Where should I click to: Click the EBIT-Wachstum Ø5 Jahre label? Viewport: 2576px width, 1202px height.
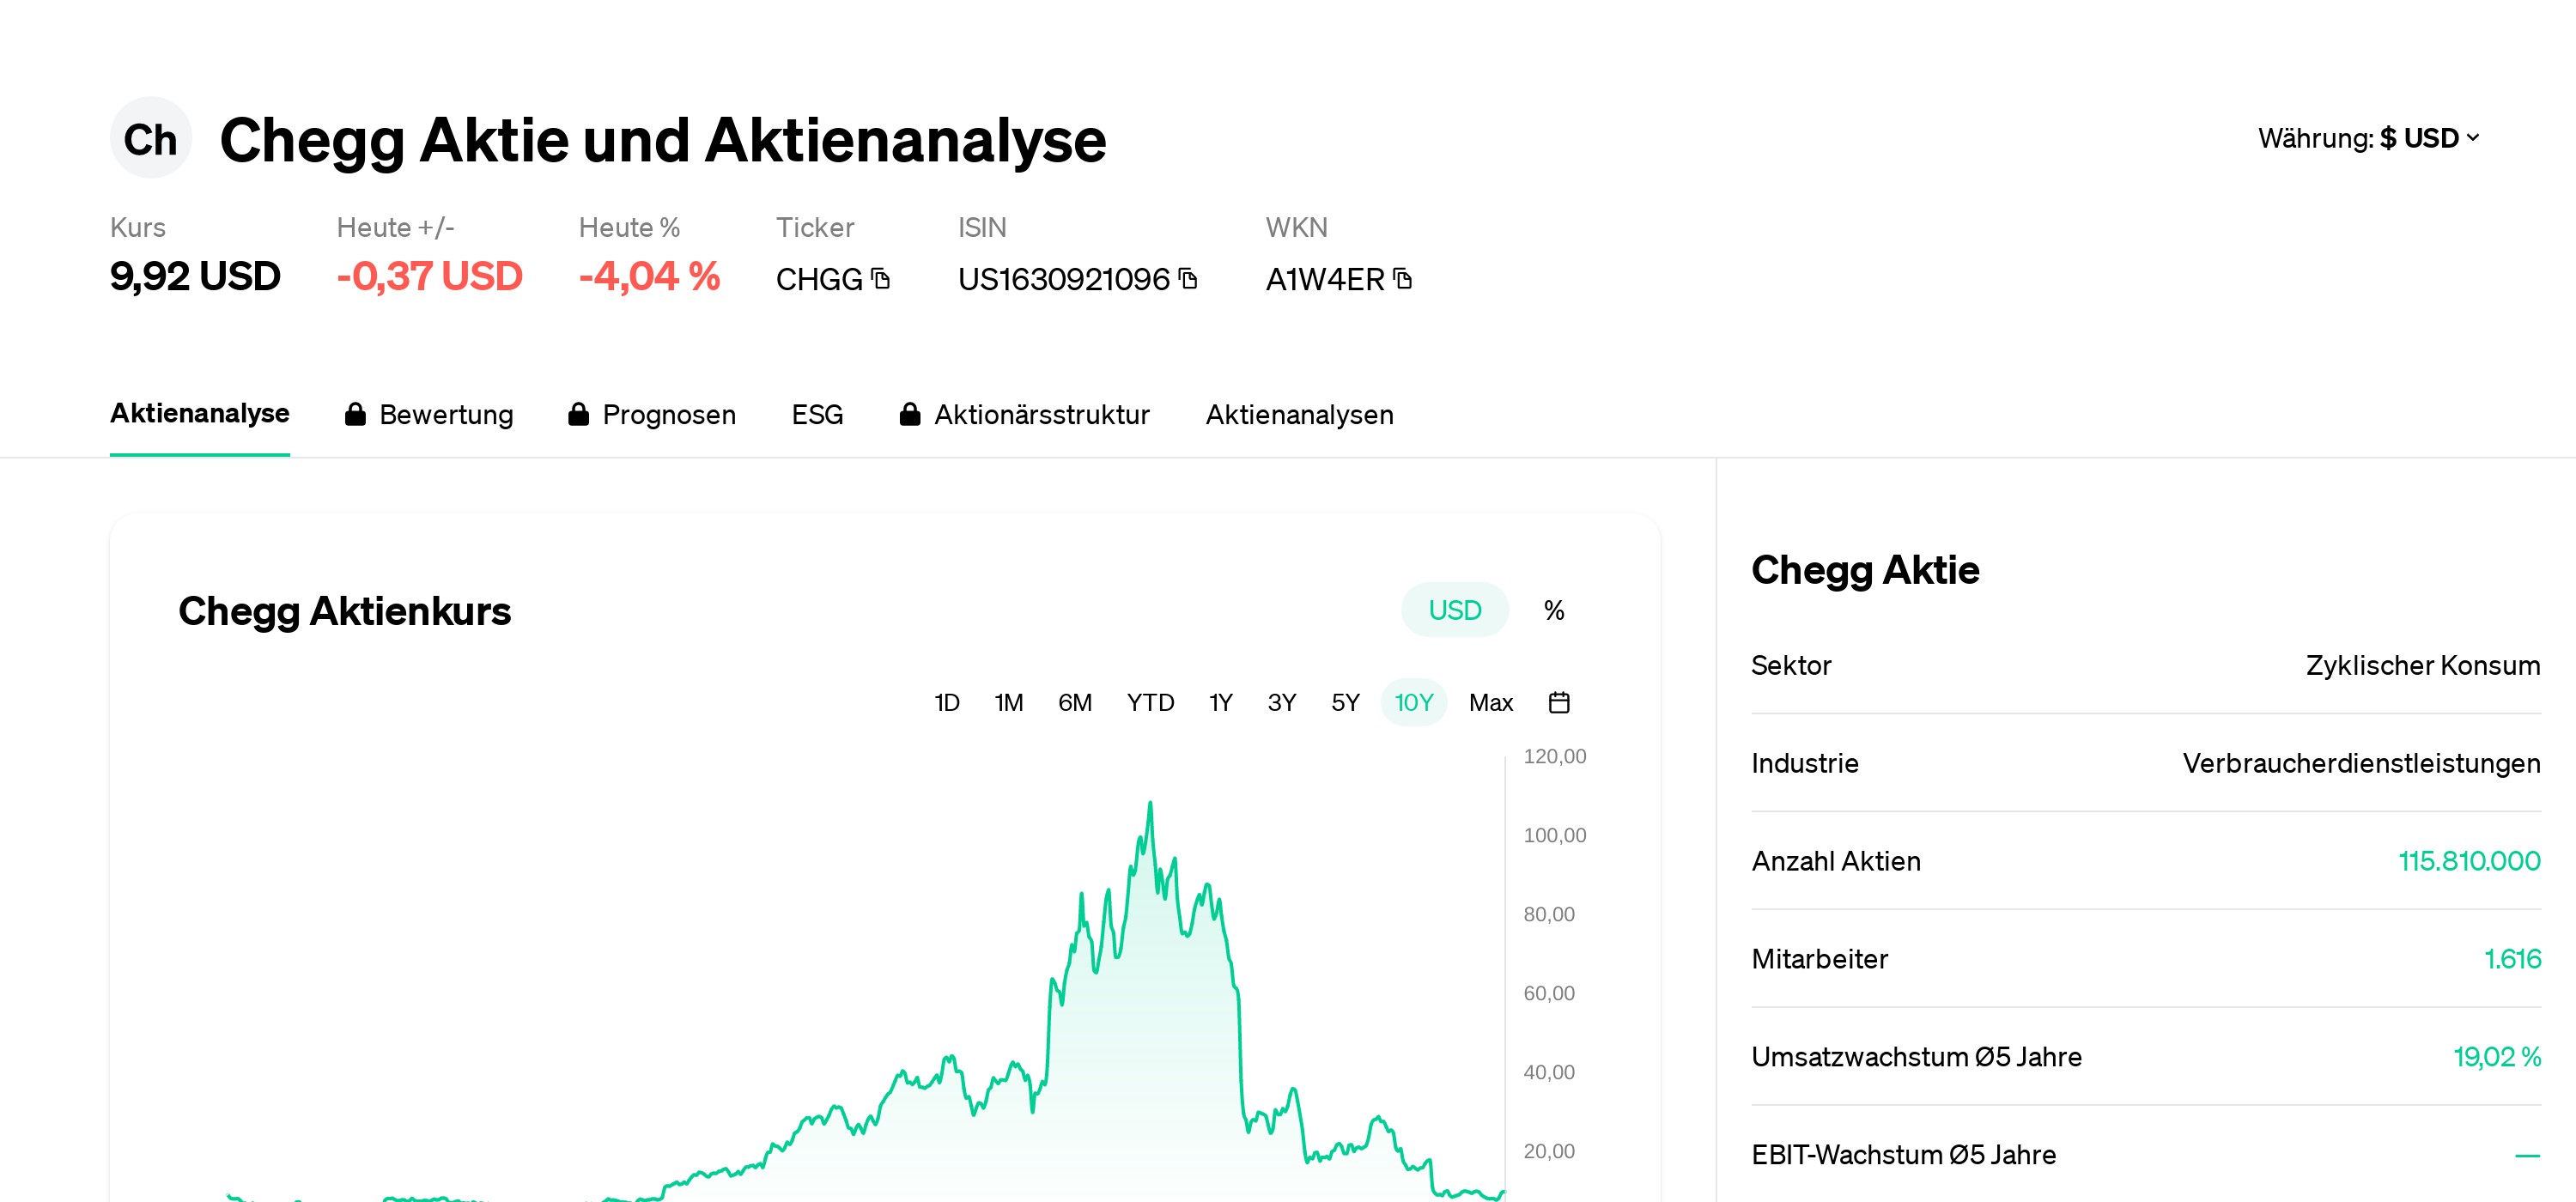[x=1903, y=1155]
